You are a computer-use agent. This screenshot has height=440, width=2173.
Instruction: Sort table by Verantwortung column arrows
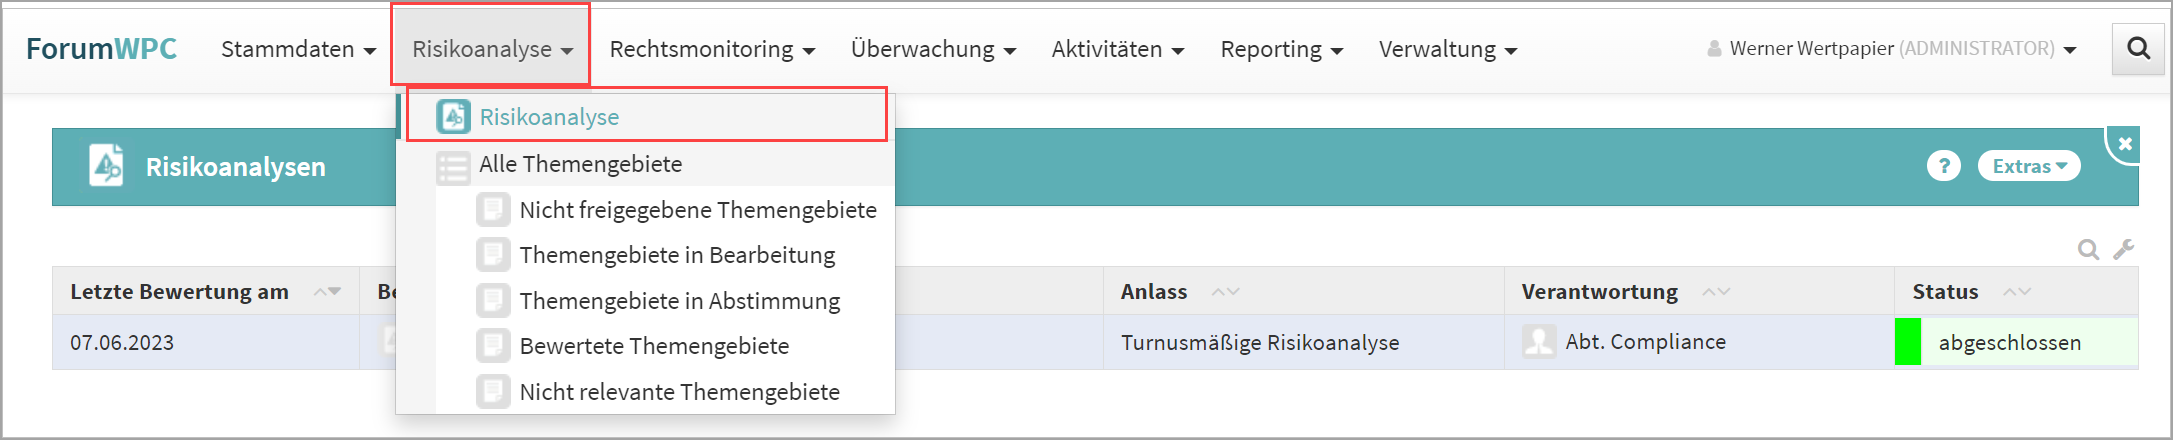pyautogui.click(x=1716, y=292)
